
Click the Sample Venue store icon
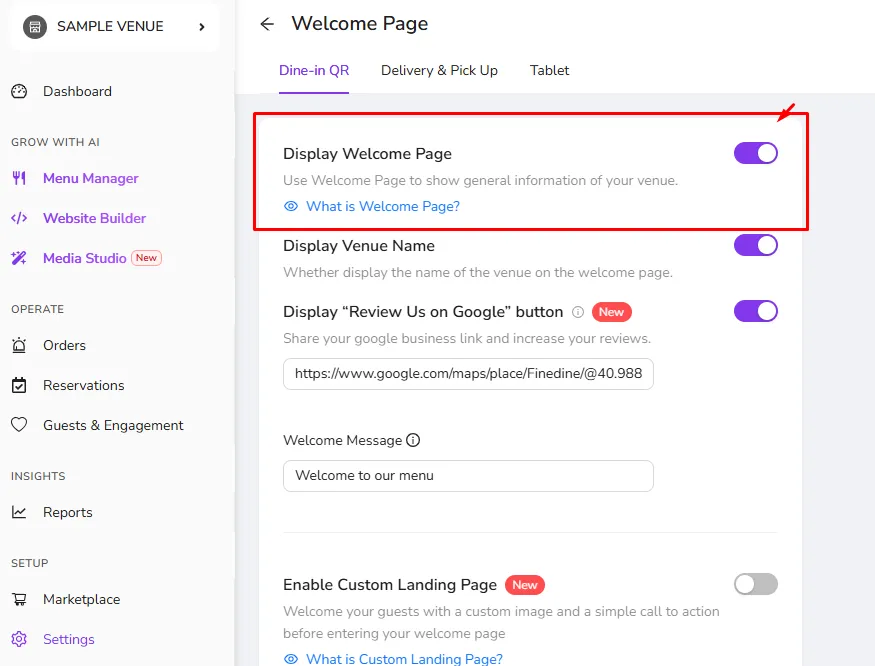point(35,26)
